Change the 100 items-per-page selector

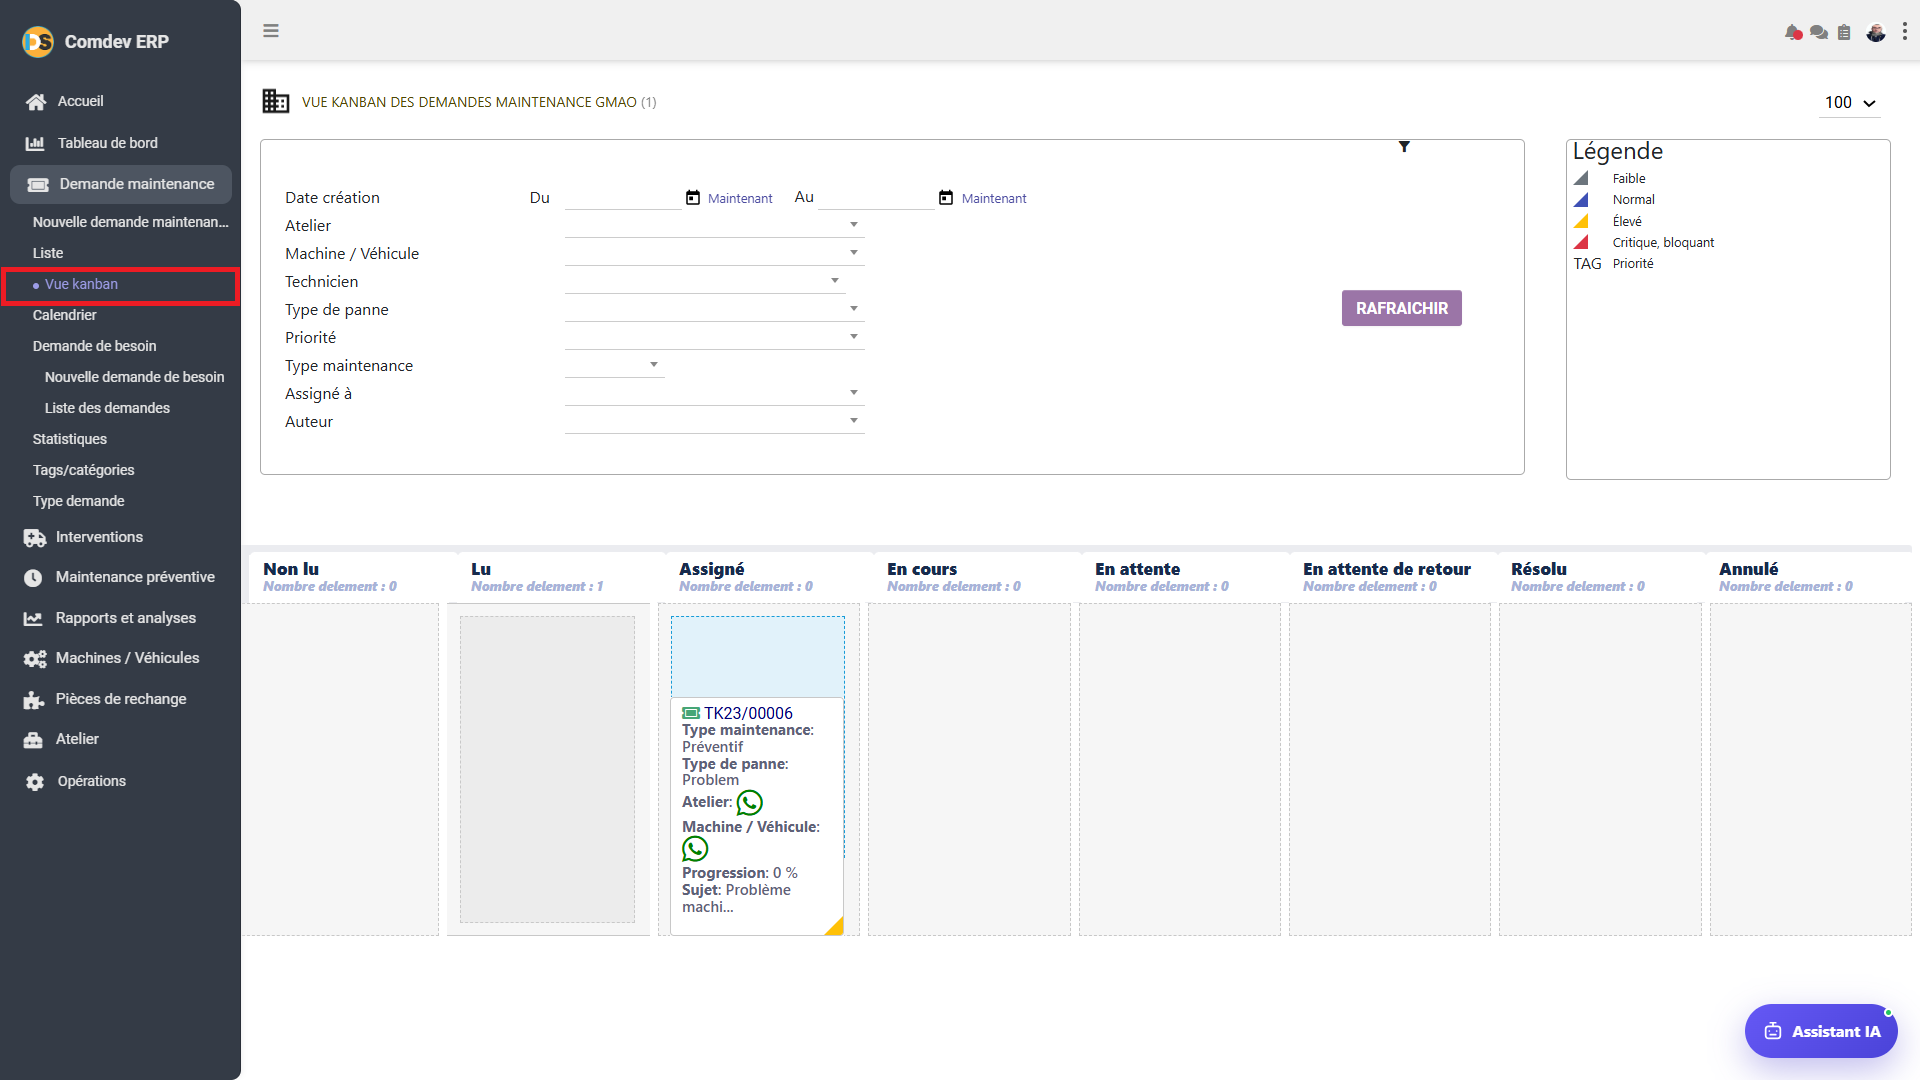click(x=1850, y=103)
